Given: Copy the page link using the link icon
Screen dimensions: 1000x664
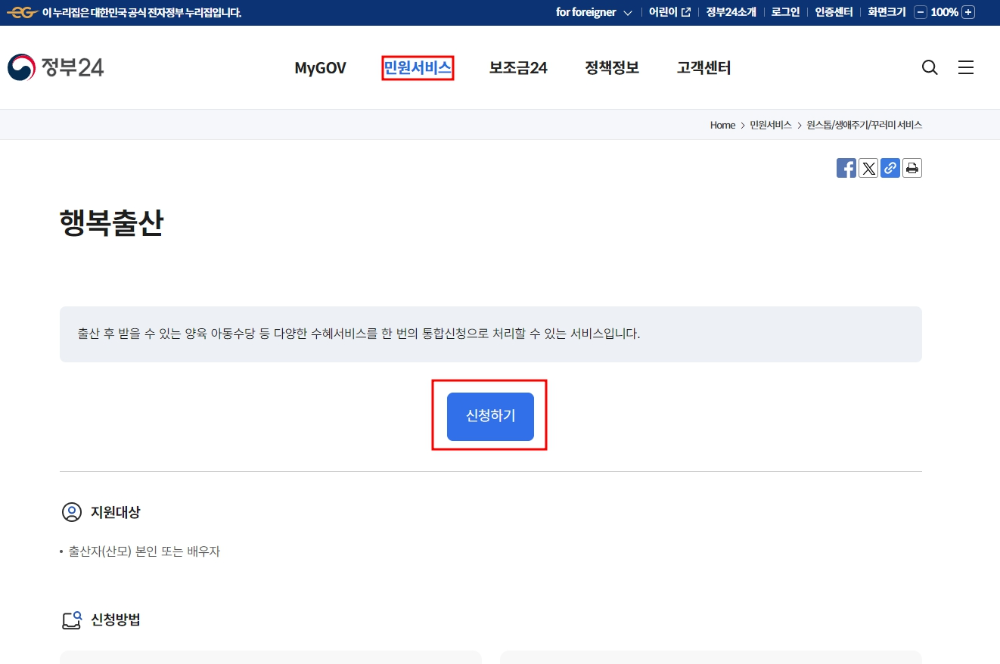Looking at the screenshot, I should click(x=890, y=168).
